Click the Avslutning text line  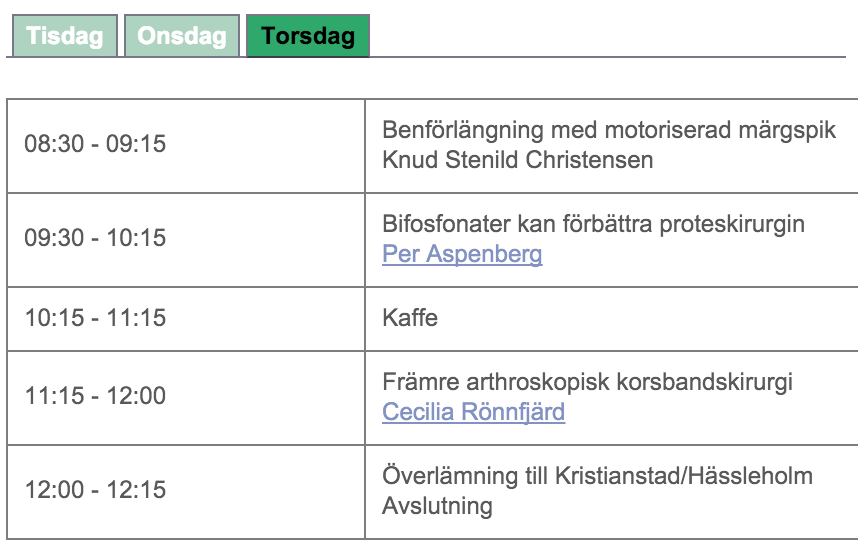point(437,506)
